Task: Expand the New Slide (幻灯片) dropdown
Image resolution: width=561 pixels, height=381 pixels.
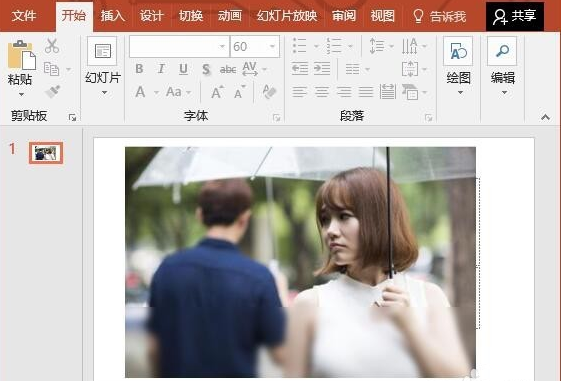Action: point(104,93)
